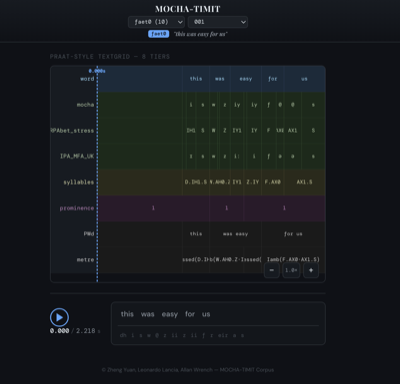Screen dimensions: 400x384
Task: Select the 'us' interval in word tier
Action: (x=304, y=79)
